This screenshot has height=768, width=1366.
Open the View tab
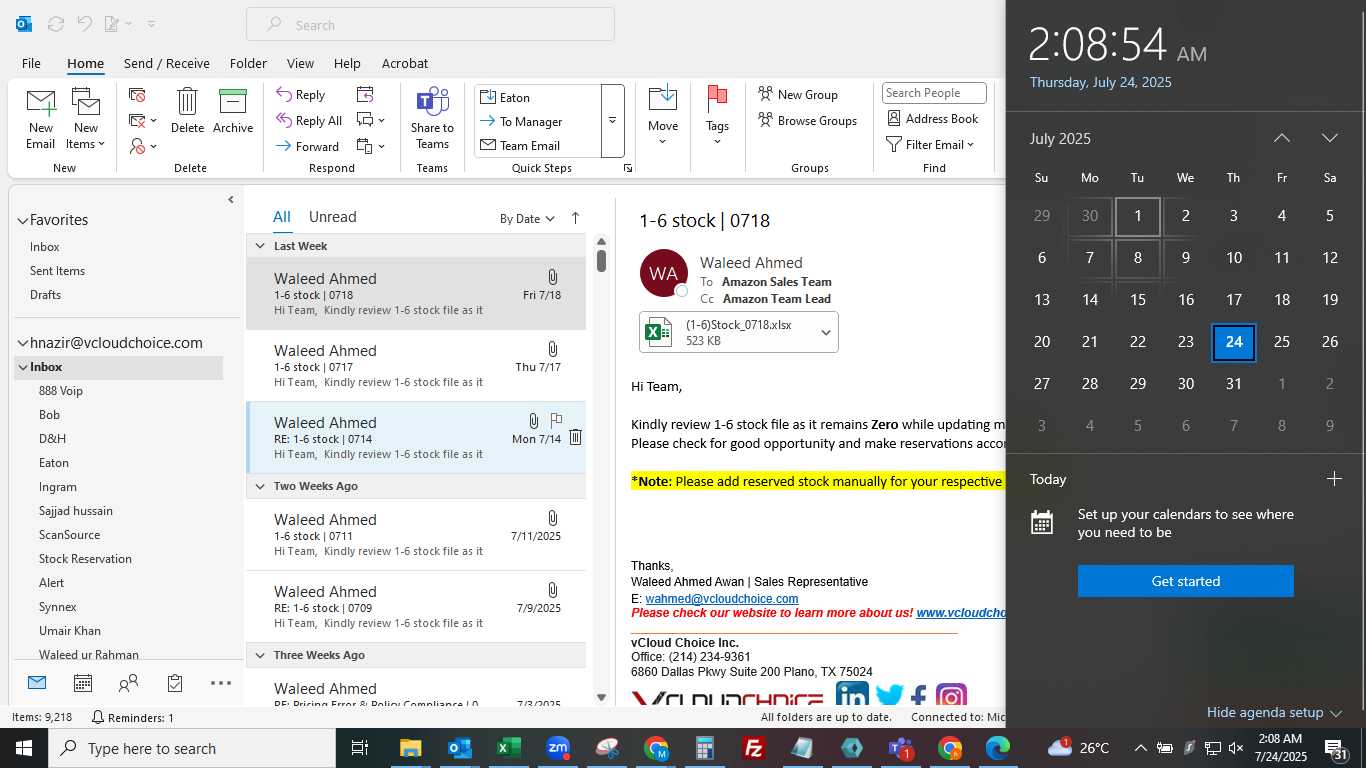300,63
